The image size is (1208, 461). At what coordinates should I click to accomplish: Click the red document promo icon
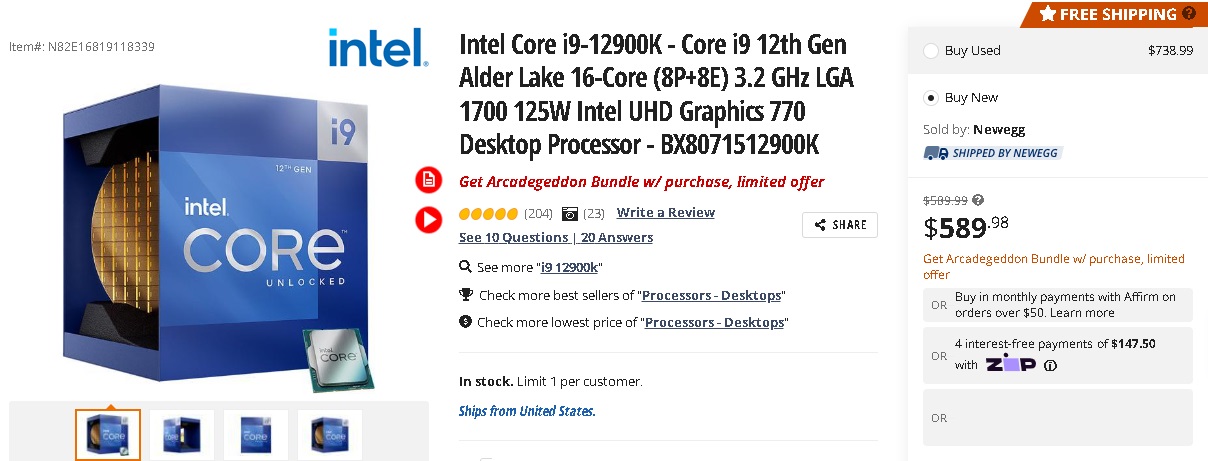pos(428,180)
